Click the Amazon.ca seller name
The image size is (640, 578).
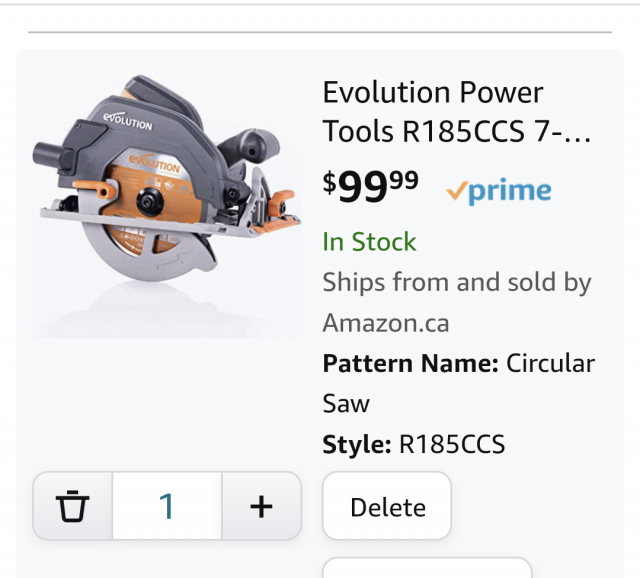pyautogui.click(x=386, y=323)
